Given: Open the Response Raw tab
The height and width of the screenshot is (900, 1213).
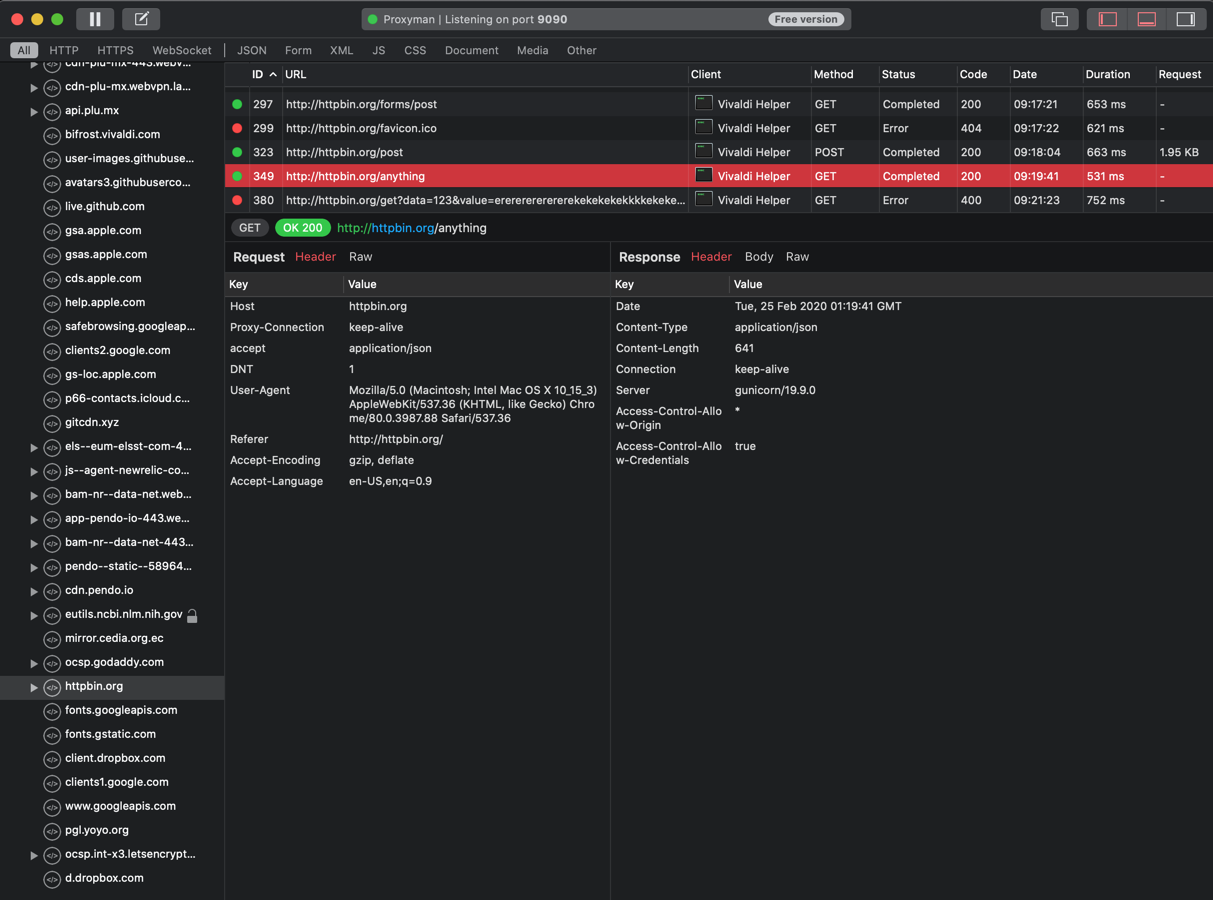Looking at the screenshot, I should [797, 257].
